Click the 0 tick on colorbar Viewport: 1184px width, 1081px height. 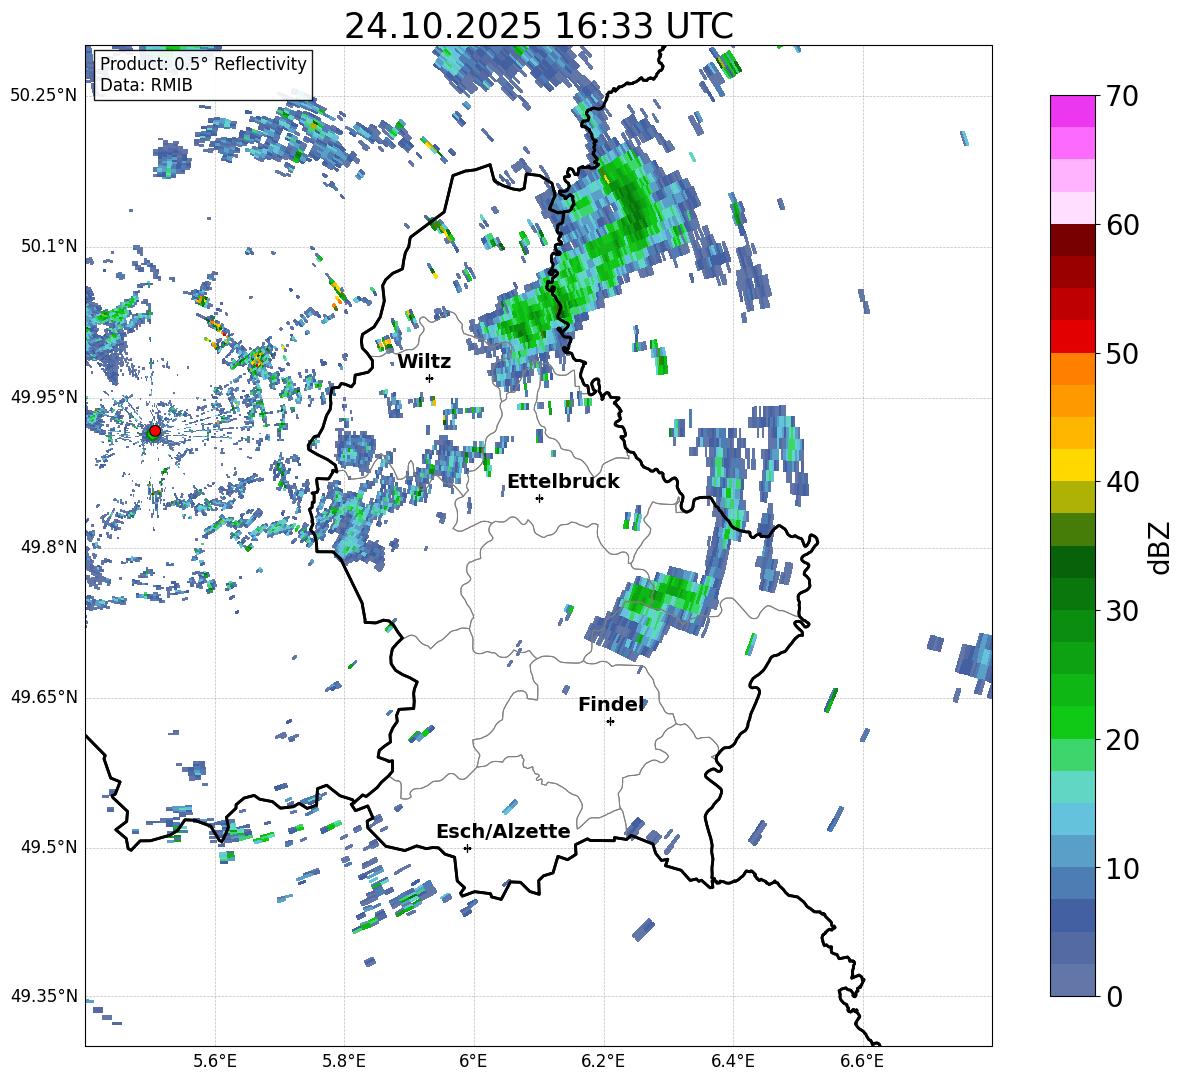click(x=1114, y=997)
